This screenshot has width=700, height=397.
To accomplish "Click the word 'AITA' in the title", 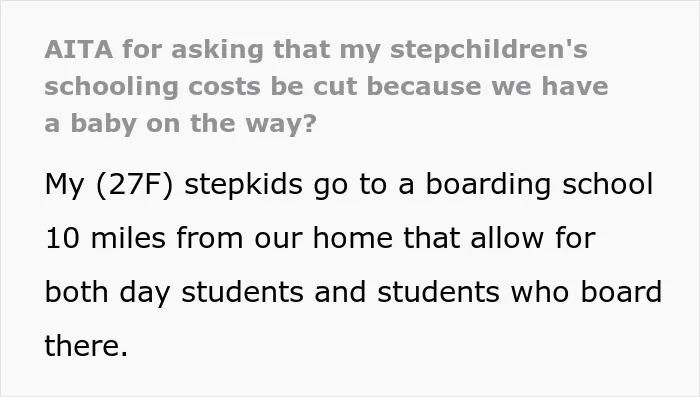I will point(79,49).
